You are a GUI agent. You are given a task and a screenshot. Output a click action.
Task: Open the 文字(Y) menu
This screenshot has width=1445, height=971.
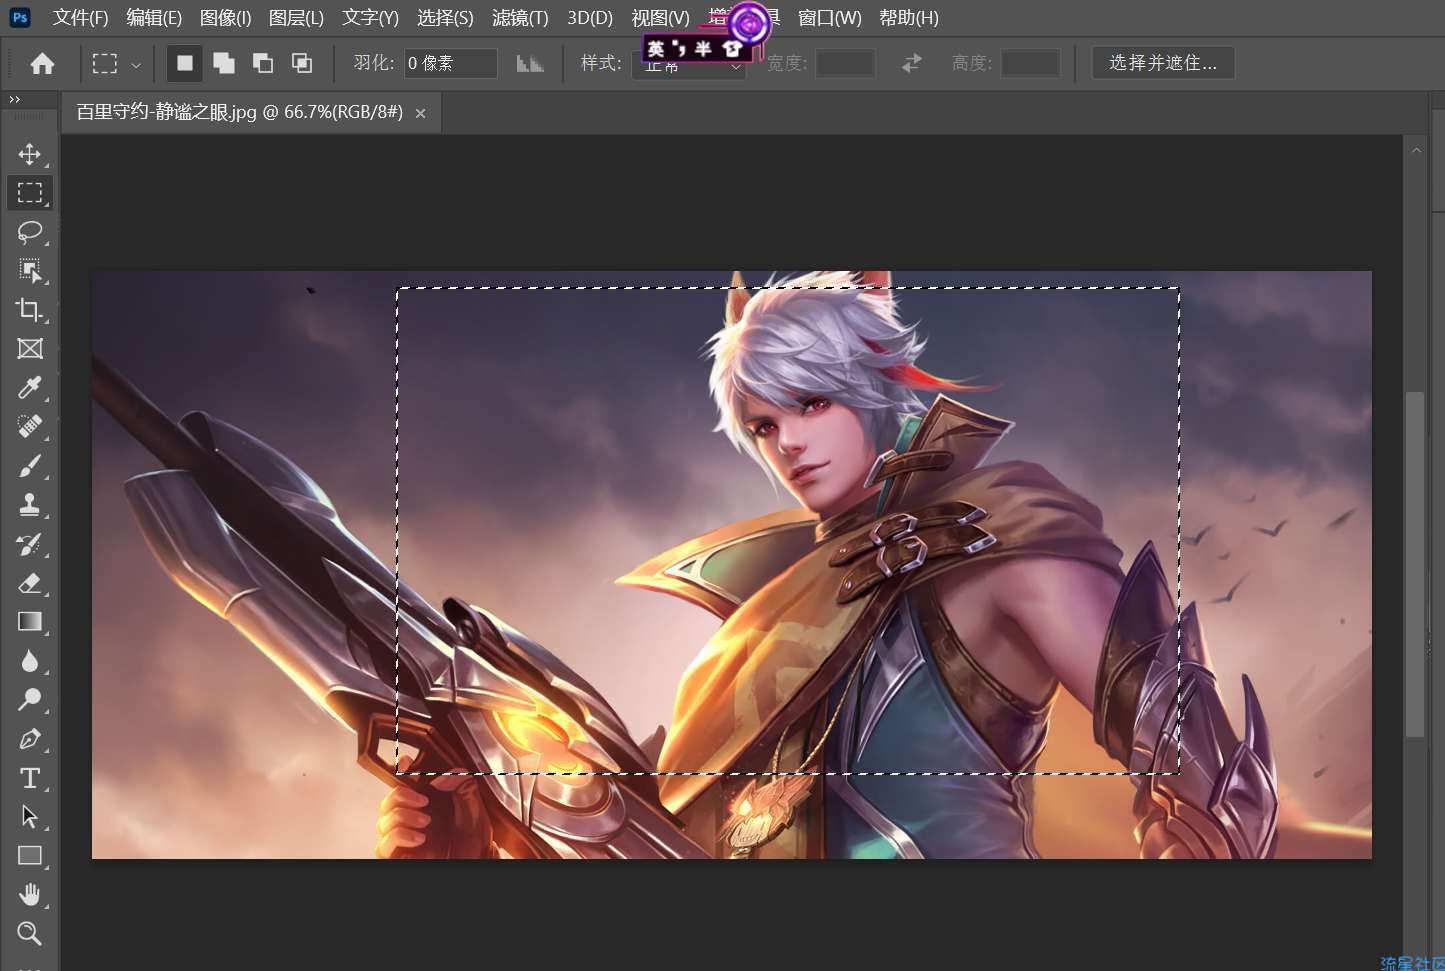(370, 18)
